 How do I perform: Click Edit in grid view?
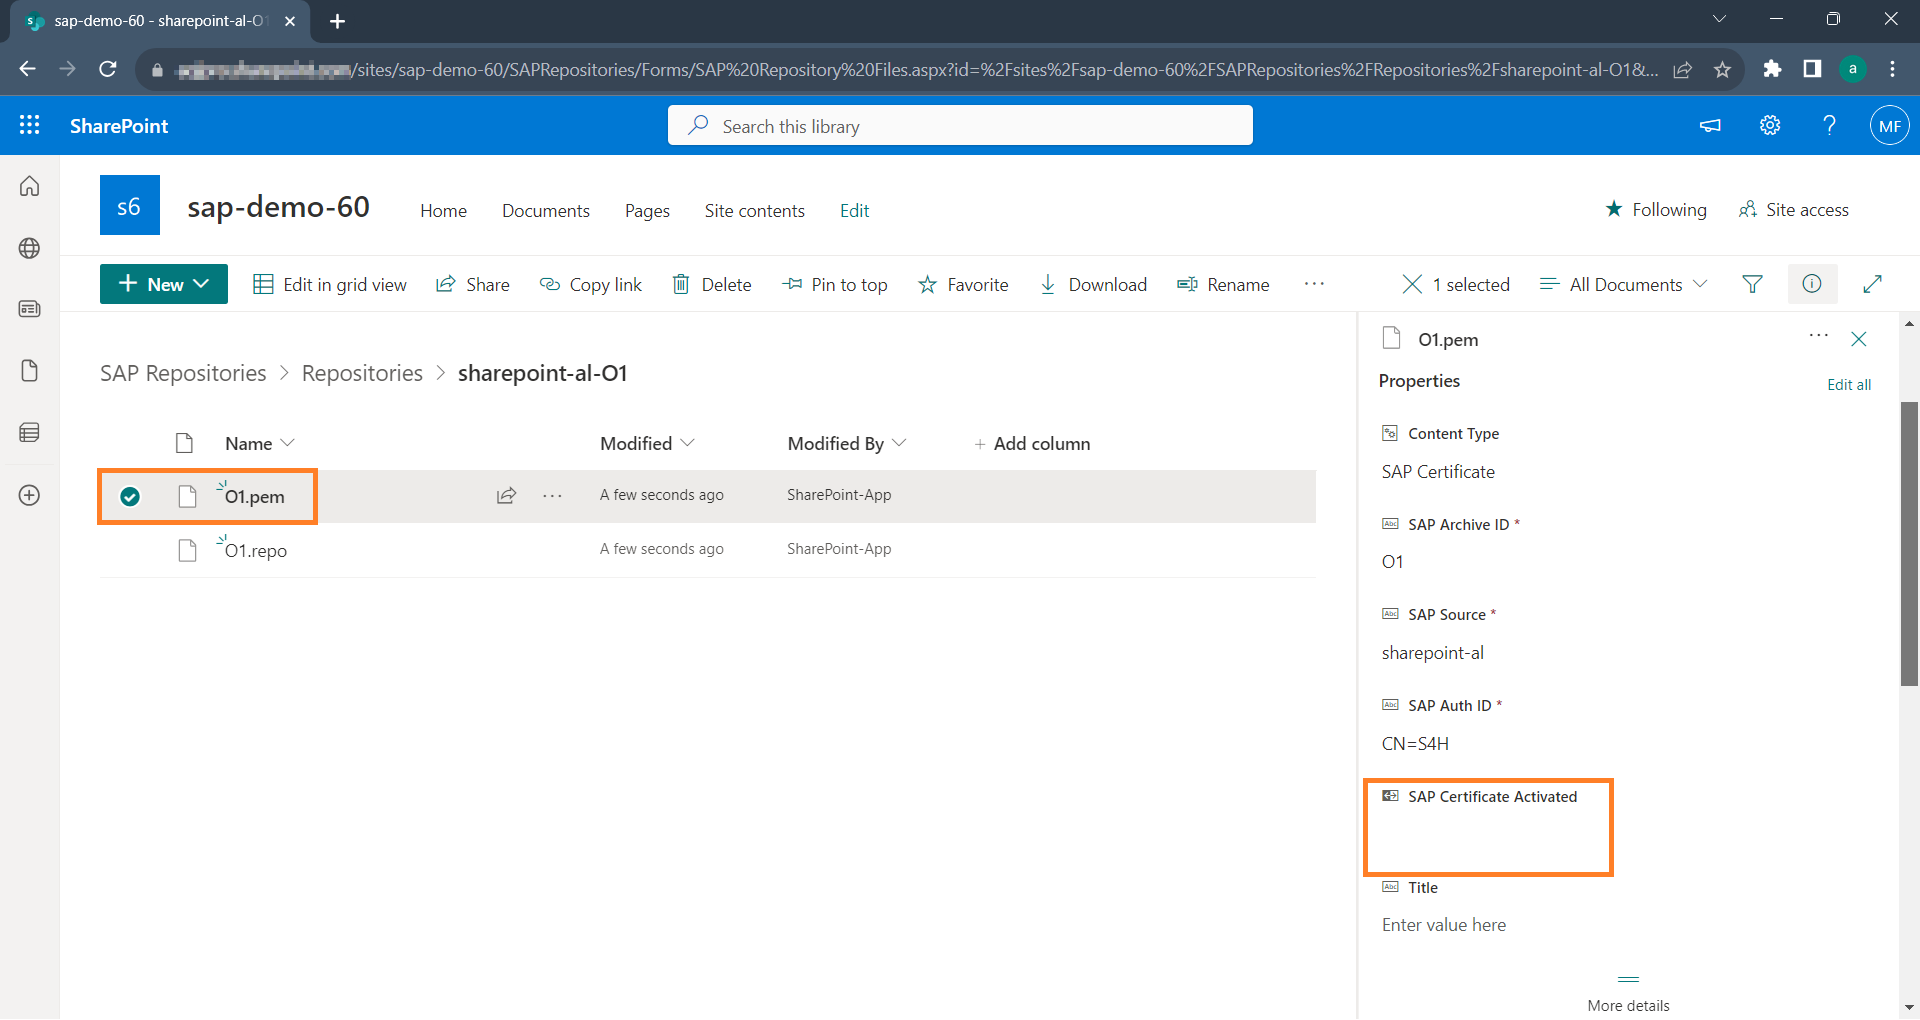(330, 284)
